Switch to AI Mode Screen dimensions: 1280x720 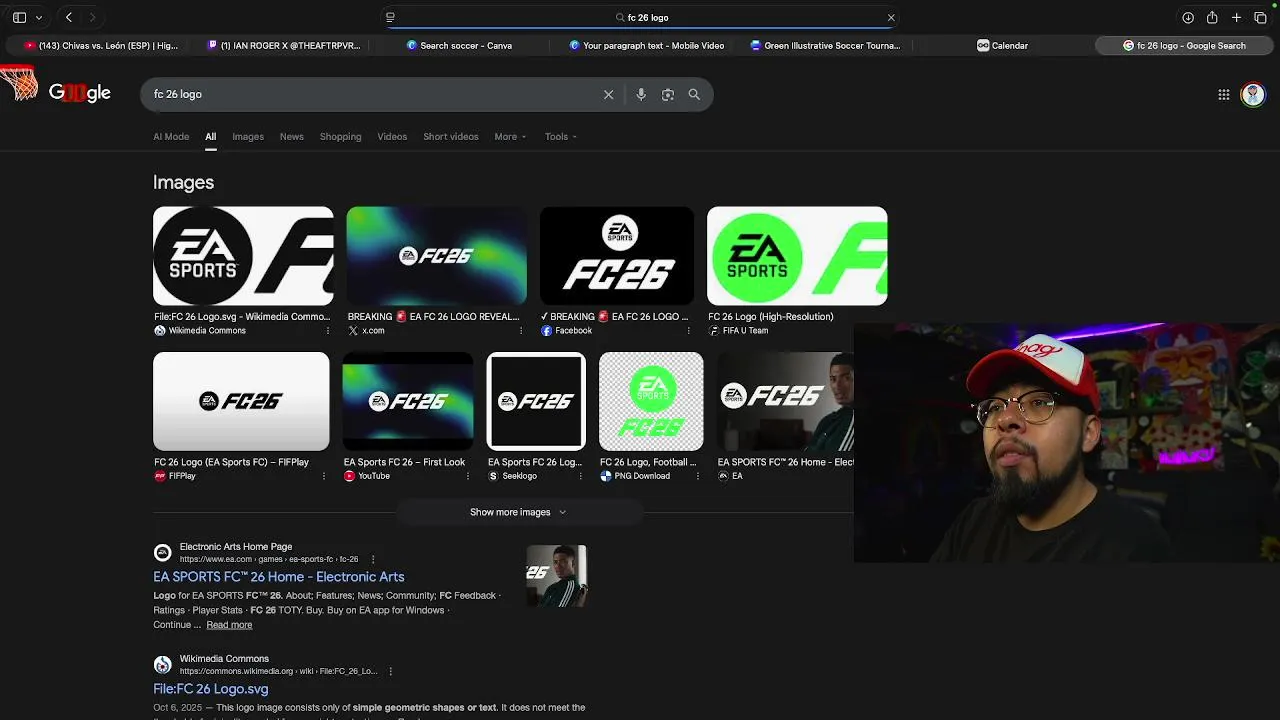pos(171,136)
